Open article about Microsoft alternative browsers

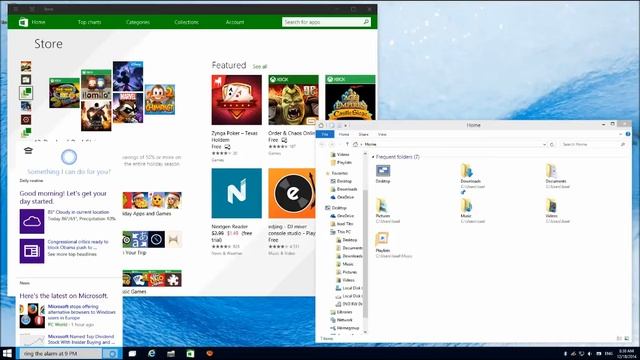(x=82, y=312)
